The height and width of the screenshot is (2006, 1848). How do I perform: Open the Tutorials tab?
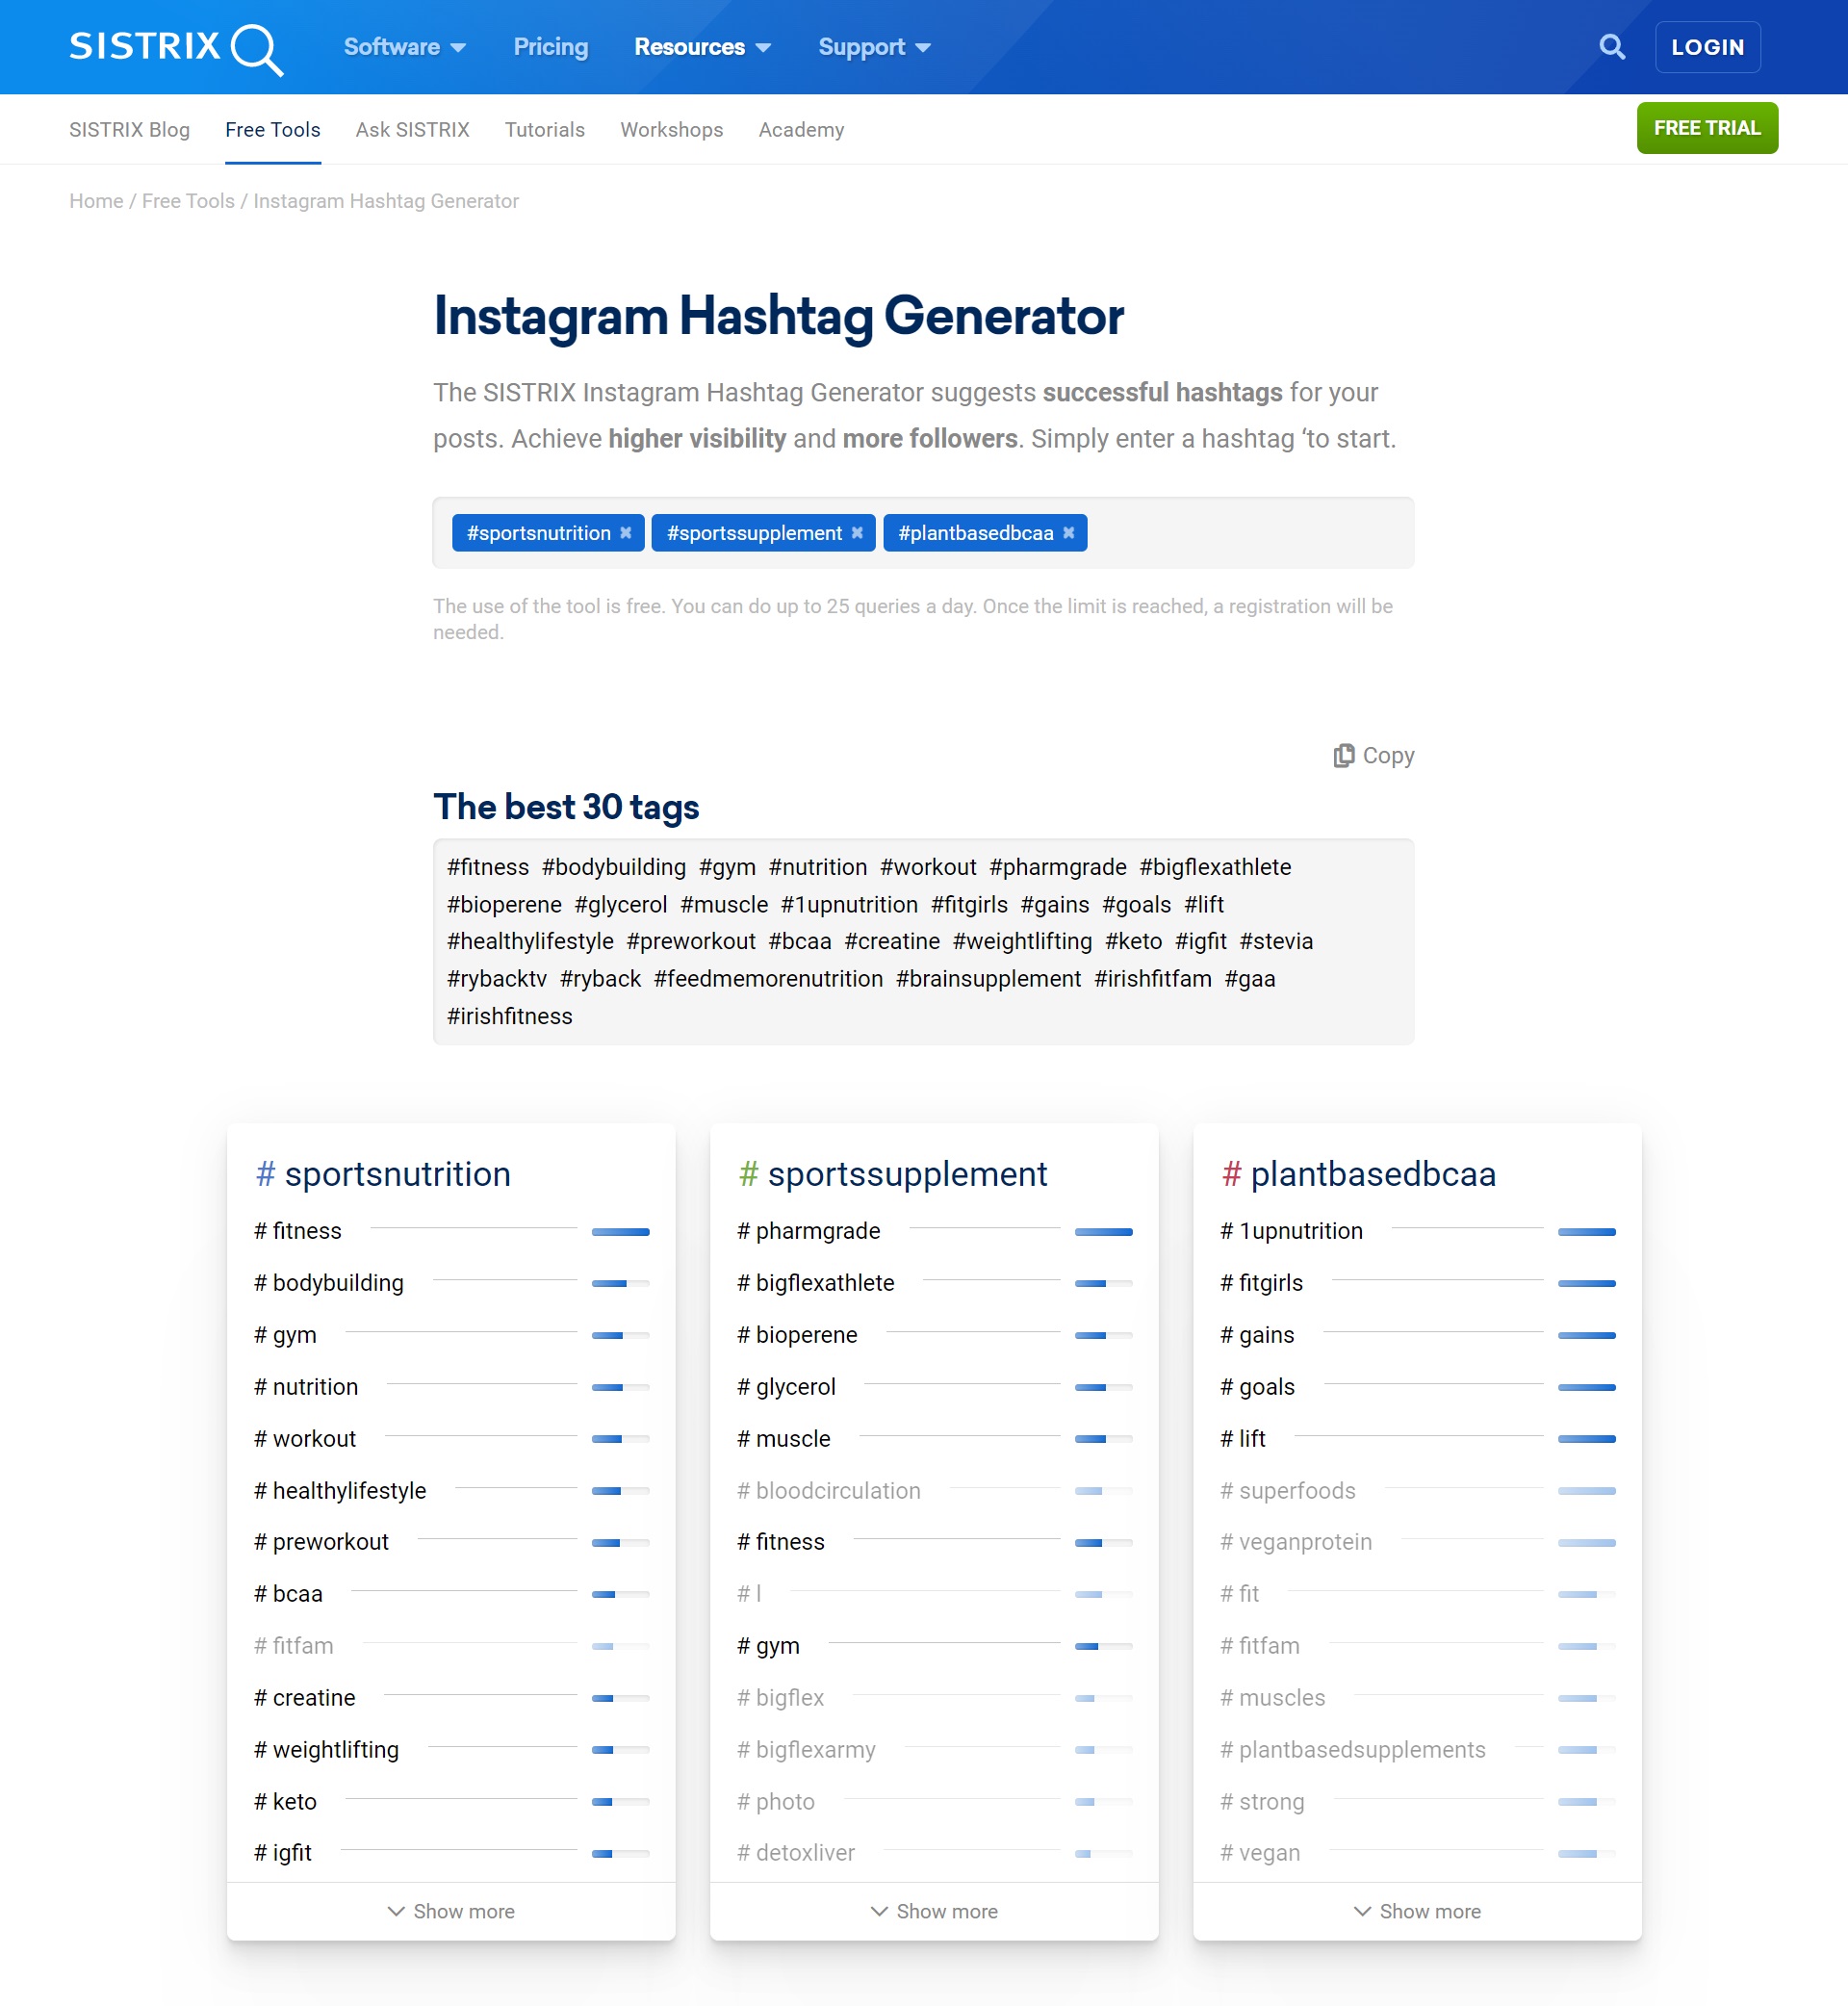pos(545,130)
